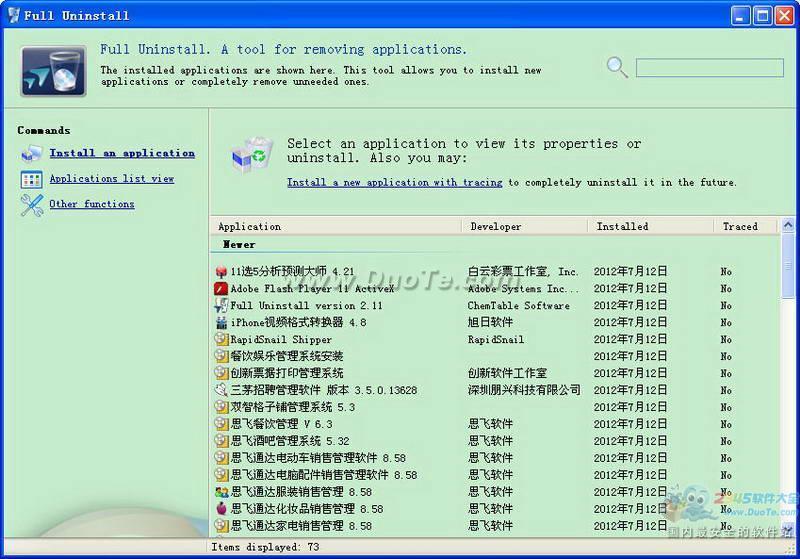Open the Install an application link
800x559 pixels.
click(122, 153)
